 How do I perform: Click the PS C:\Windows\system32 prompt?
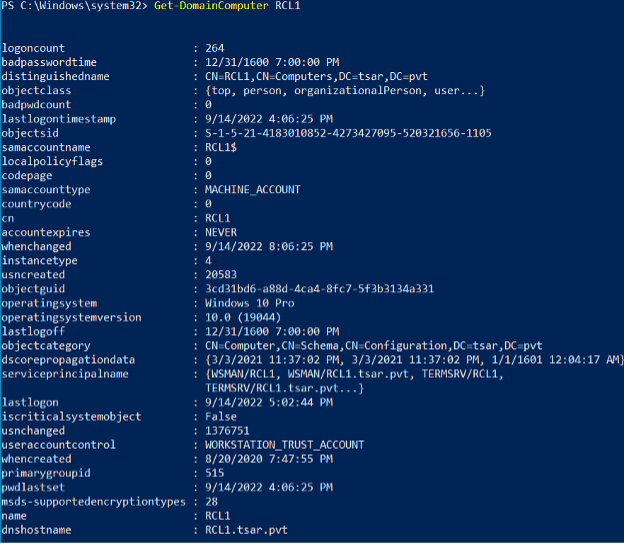(74, 6)
